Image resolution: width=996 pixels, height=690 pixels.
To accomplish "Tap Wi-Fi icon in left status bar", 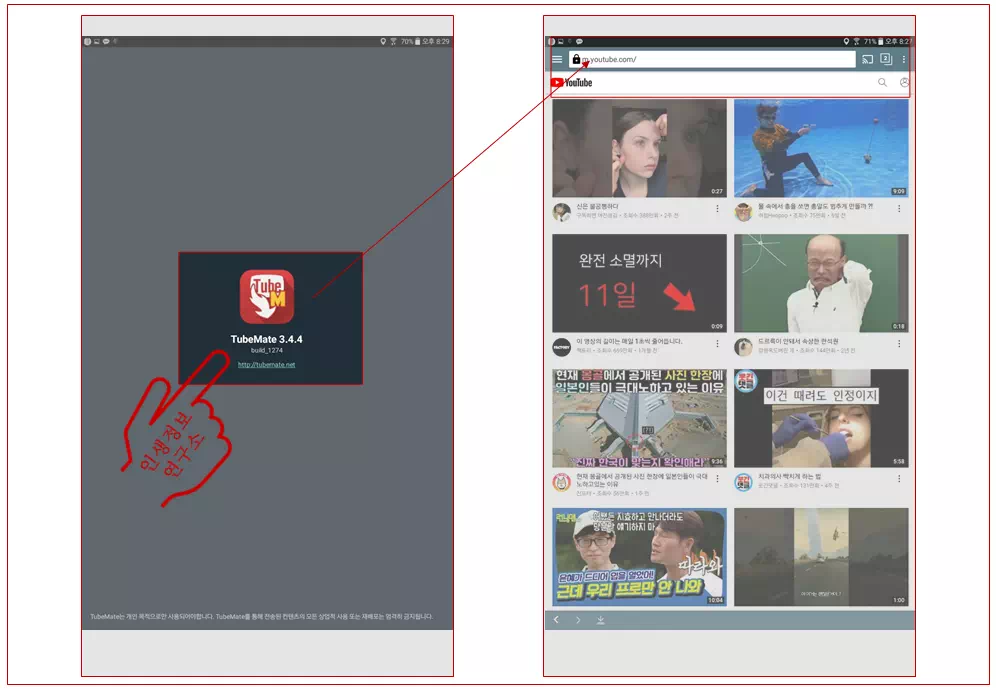I will pyautogui.click(x=393, y=41).
